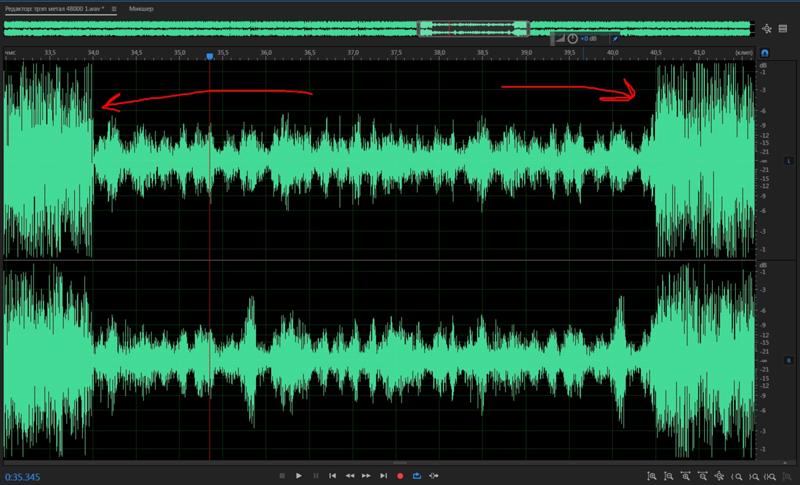Adjust the HUD volume gain knob
The image size is (800, 485).
coord(572,39)
